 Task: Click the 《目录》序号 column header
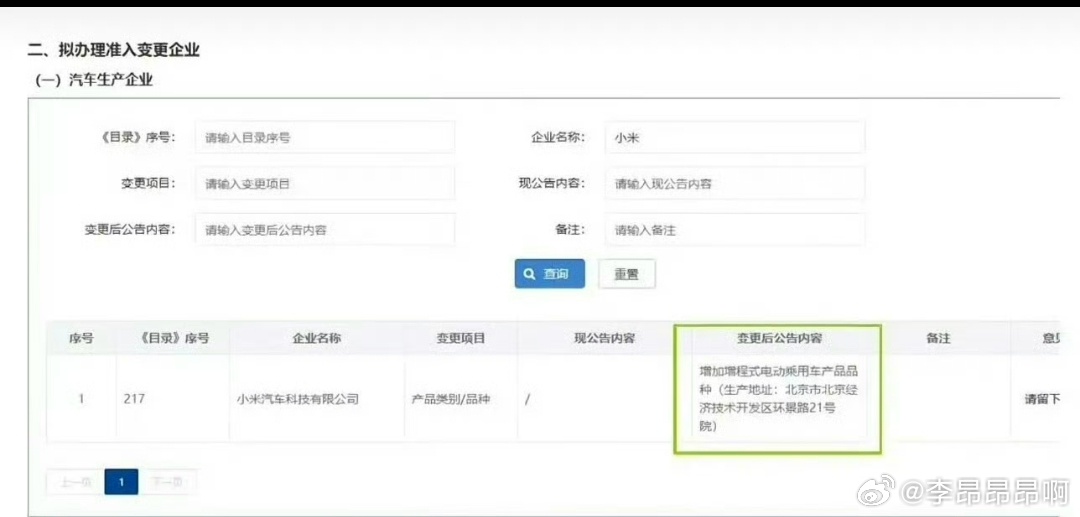pyautogui.click(x=173, y=338)
